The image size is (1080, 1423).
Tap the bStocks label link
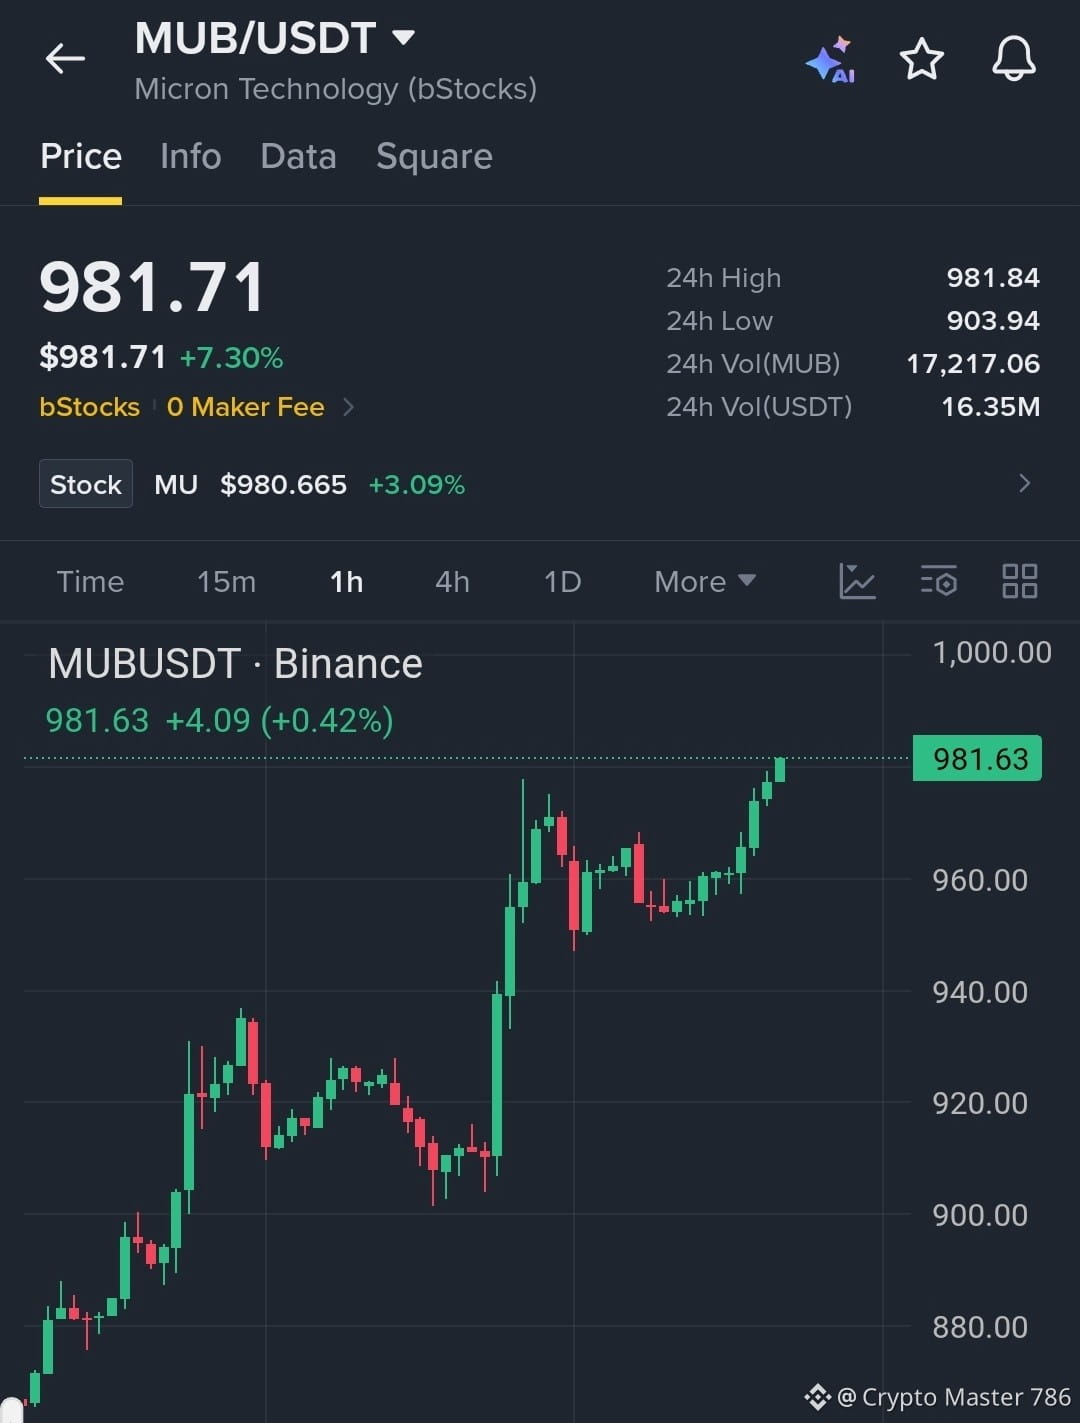tap(89, 407)
